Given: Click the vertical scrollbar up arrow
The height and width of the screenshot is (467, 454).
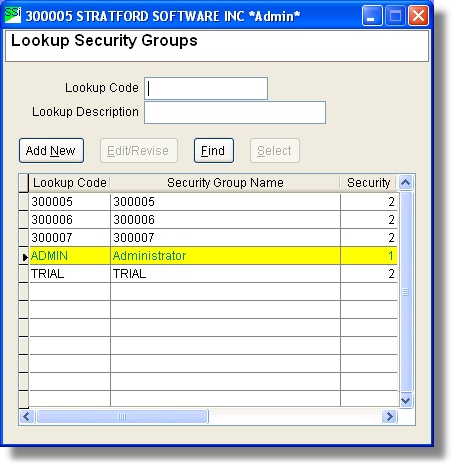Looking at the screenshot, I should tap(406, 182).
